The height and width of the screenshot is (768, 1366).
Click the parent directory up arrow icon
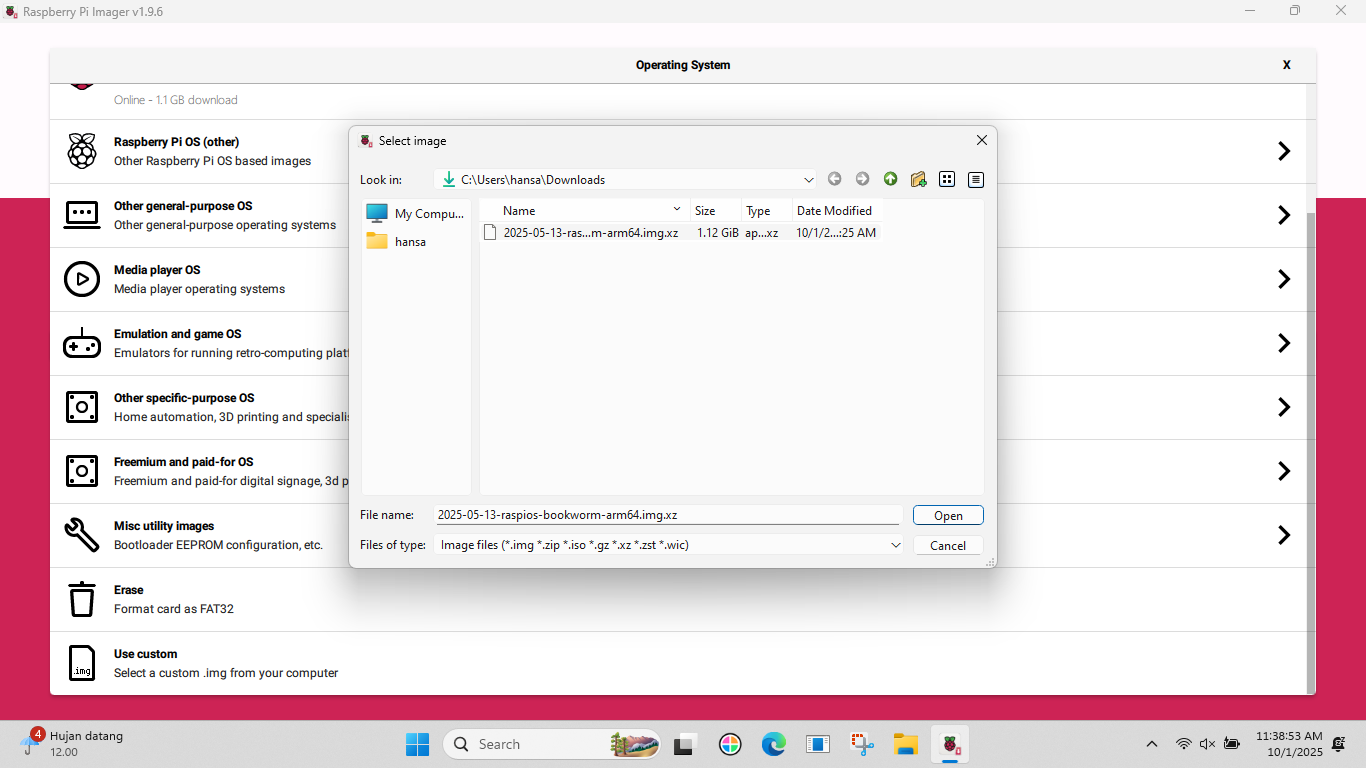click(x=890, y=180)
